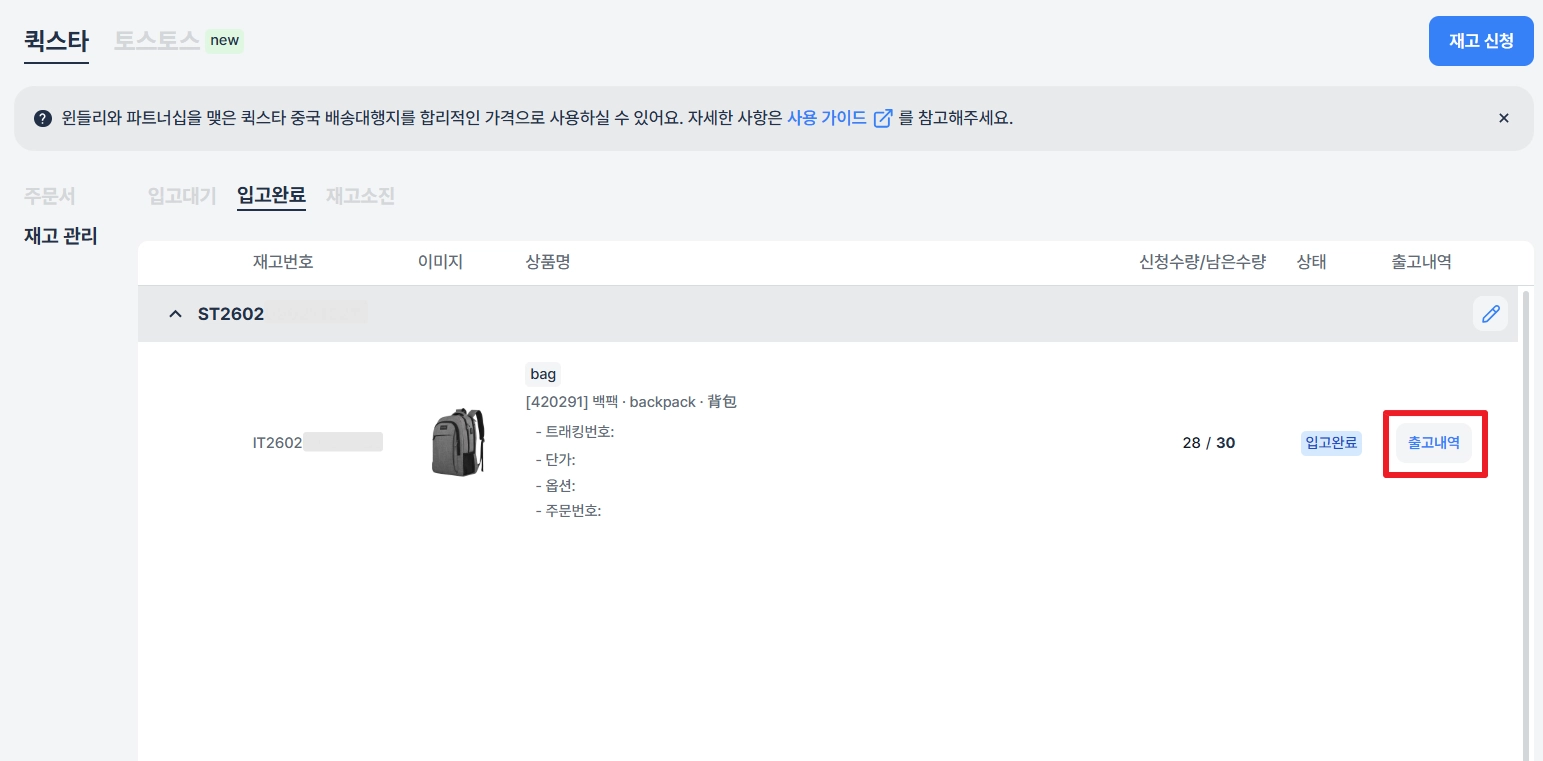Select 재고 관리 in the sidebar
The height and width of the screenshot is (761, 1543).
point(61,237)
